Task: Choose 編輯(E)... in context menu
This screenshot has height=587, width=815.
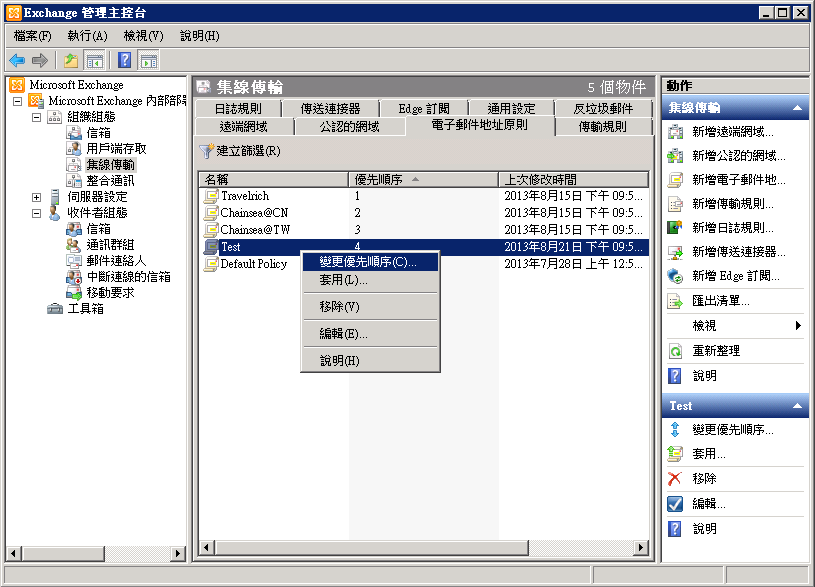Action: coord(370,334)
